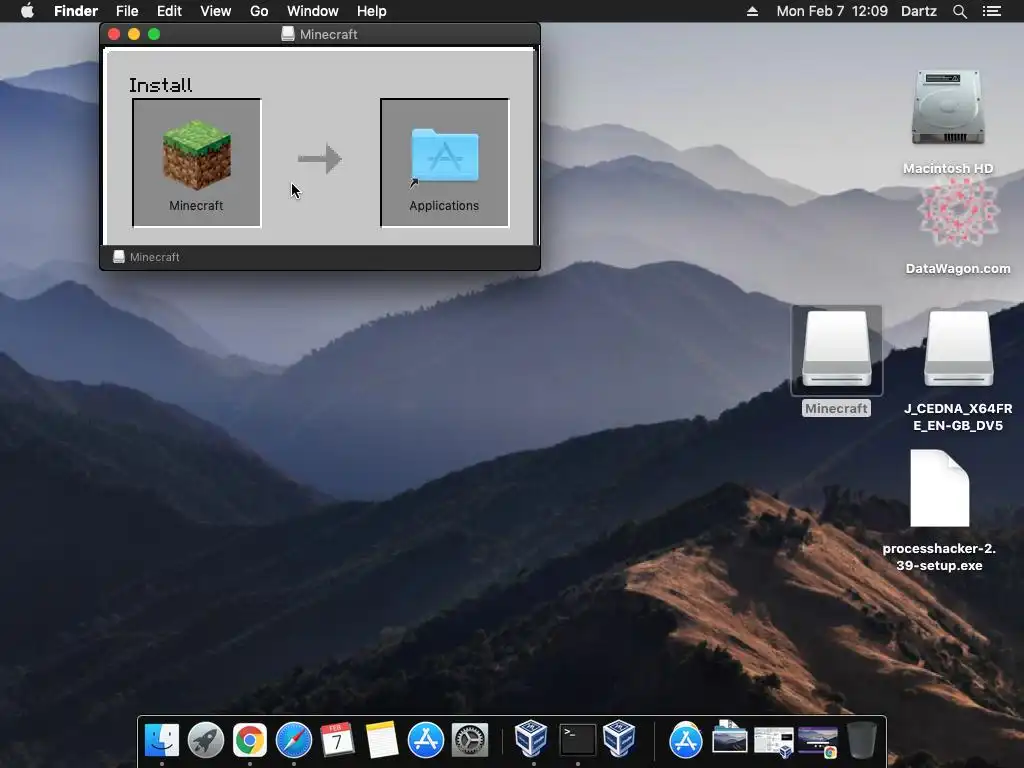Screen dimensions: 1024x768
Task: Open Terminal from the Dock
Action: click(x=577, y=740)
